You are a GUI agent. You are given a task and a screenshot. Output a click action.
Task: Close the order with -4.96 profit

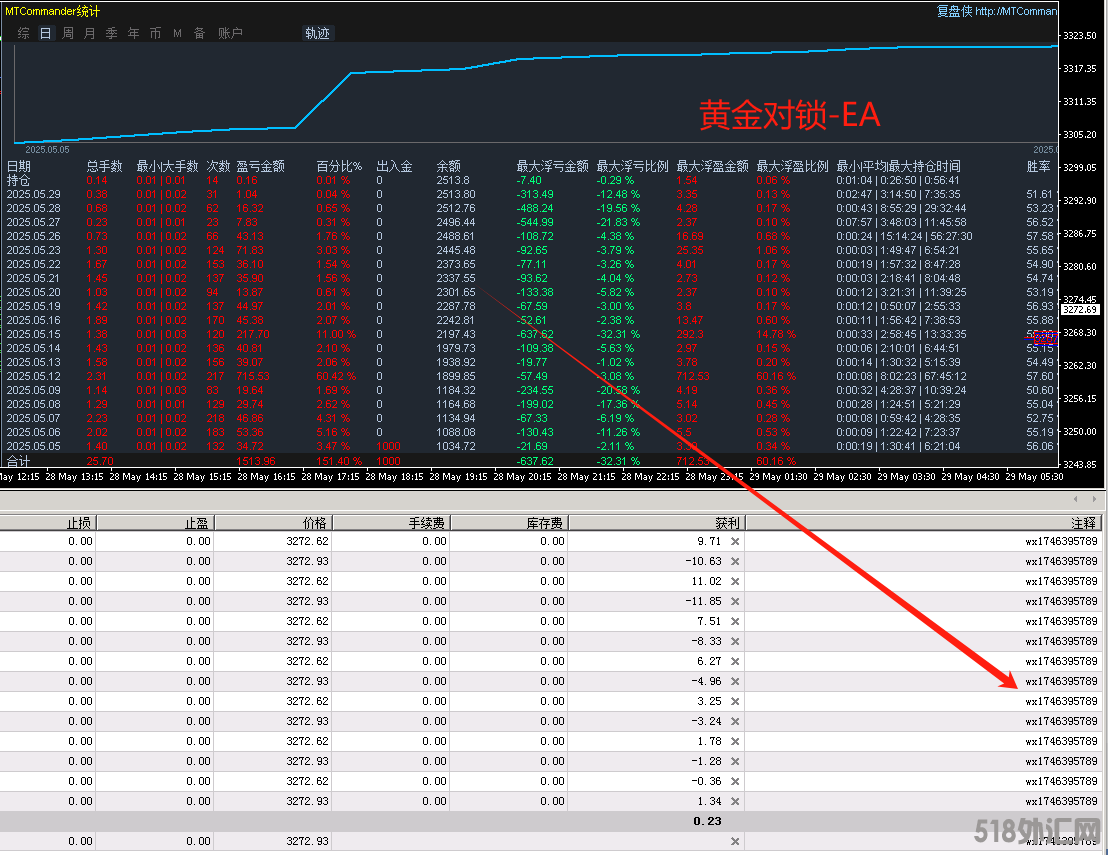click(x=735, y=681)
